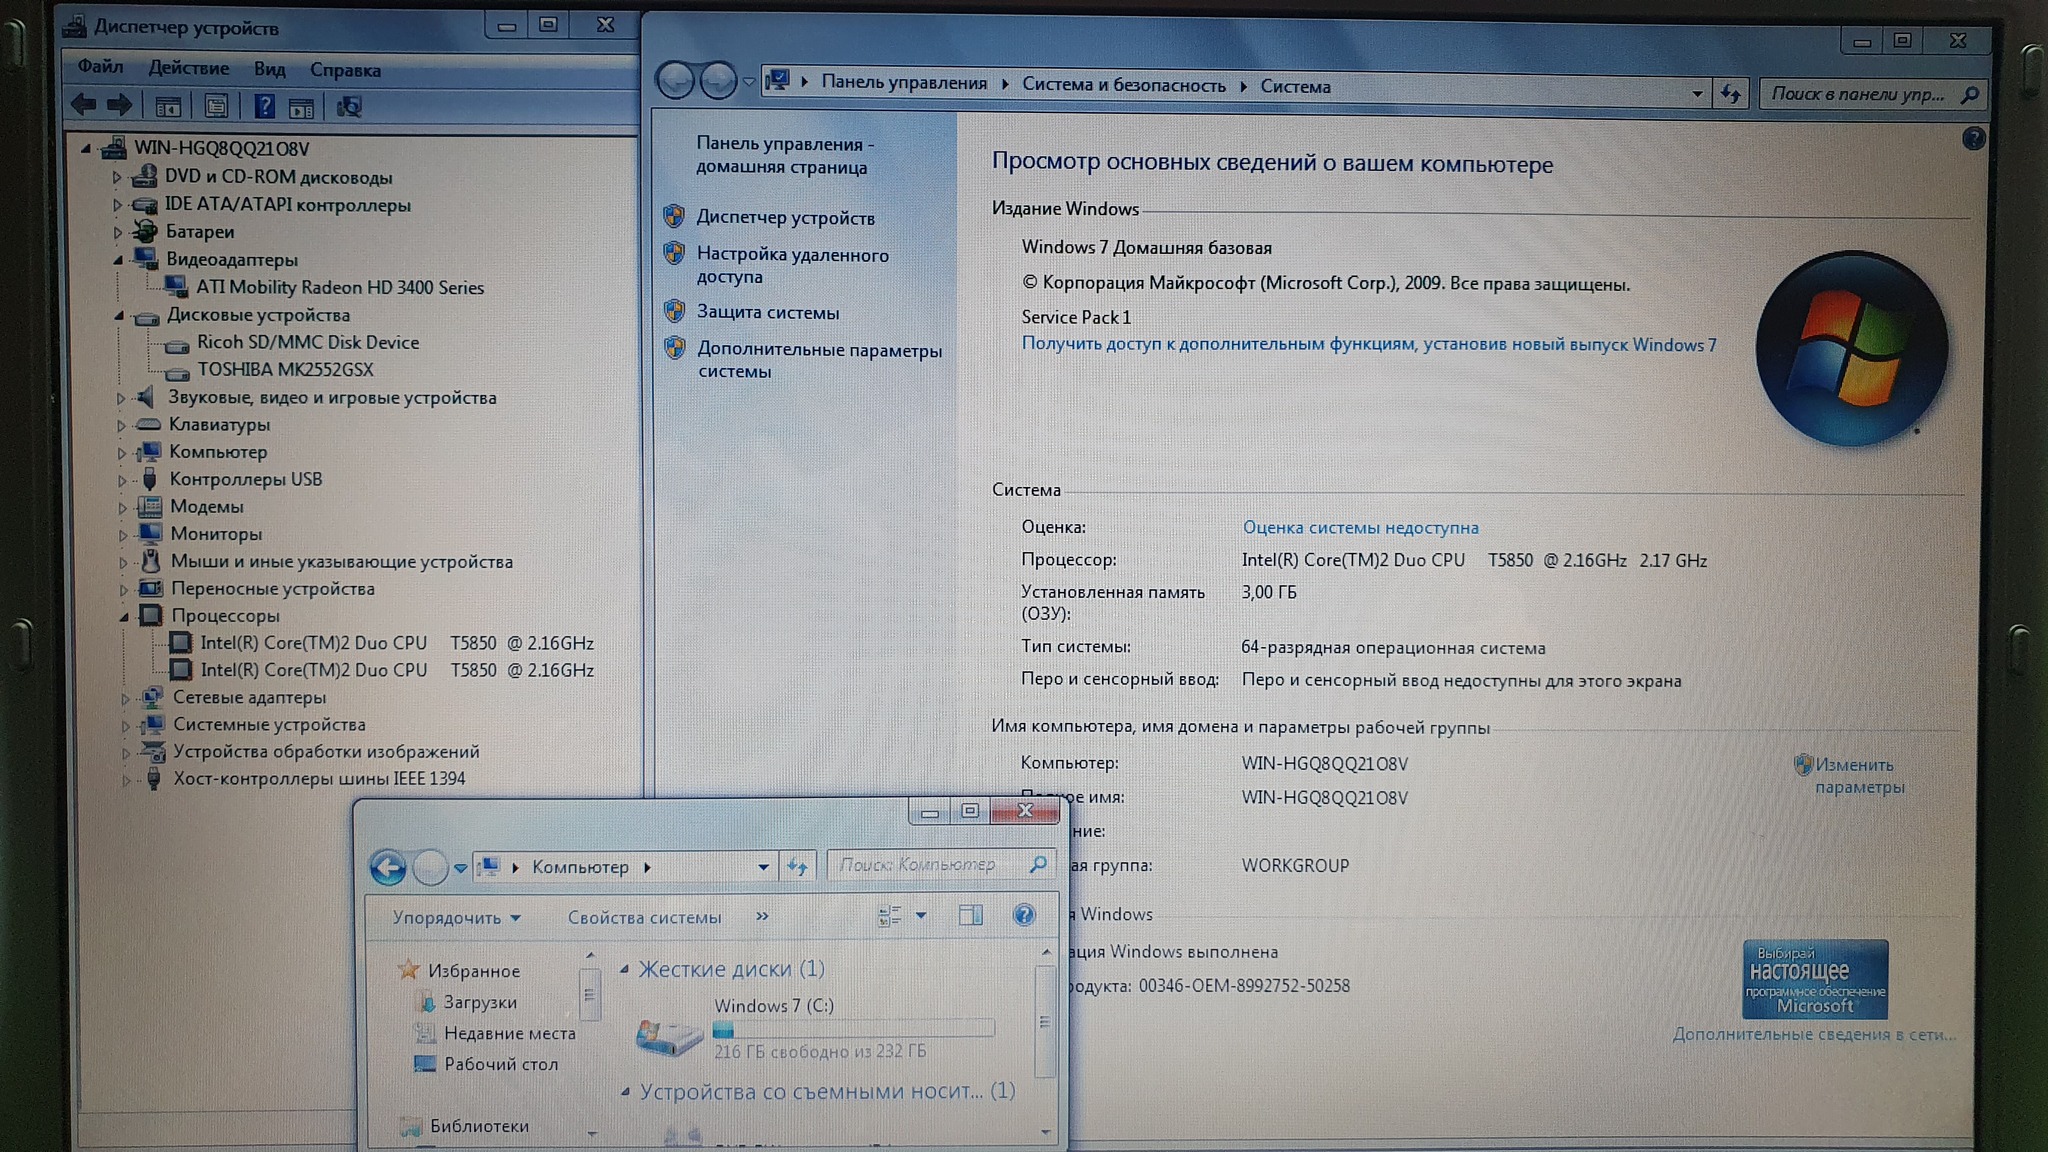Open the view options dropdown arrow in Computer window
This screenshot has width=2048, height=1152.
point(921,915)
